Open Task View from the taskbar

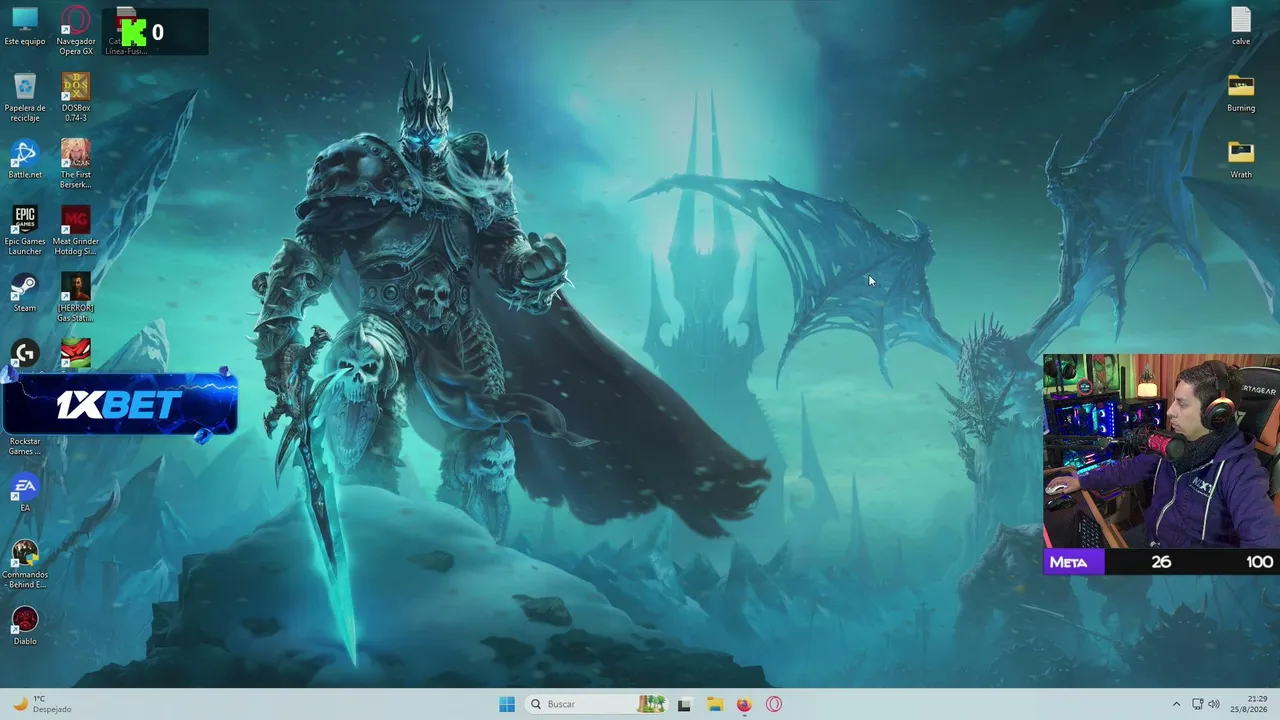pos(684,704)
